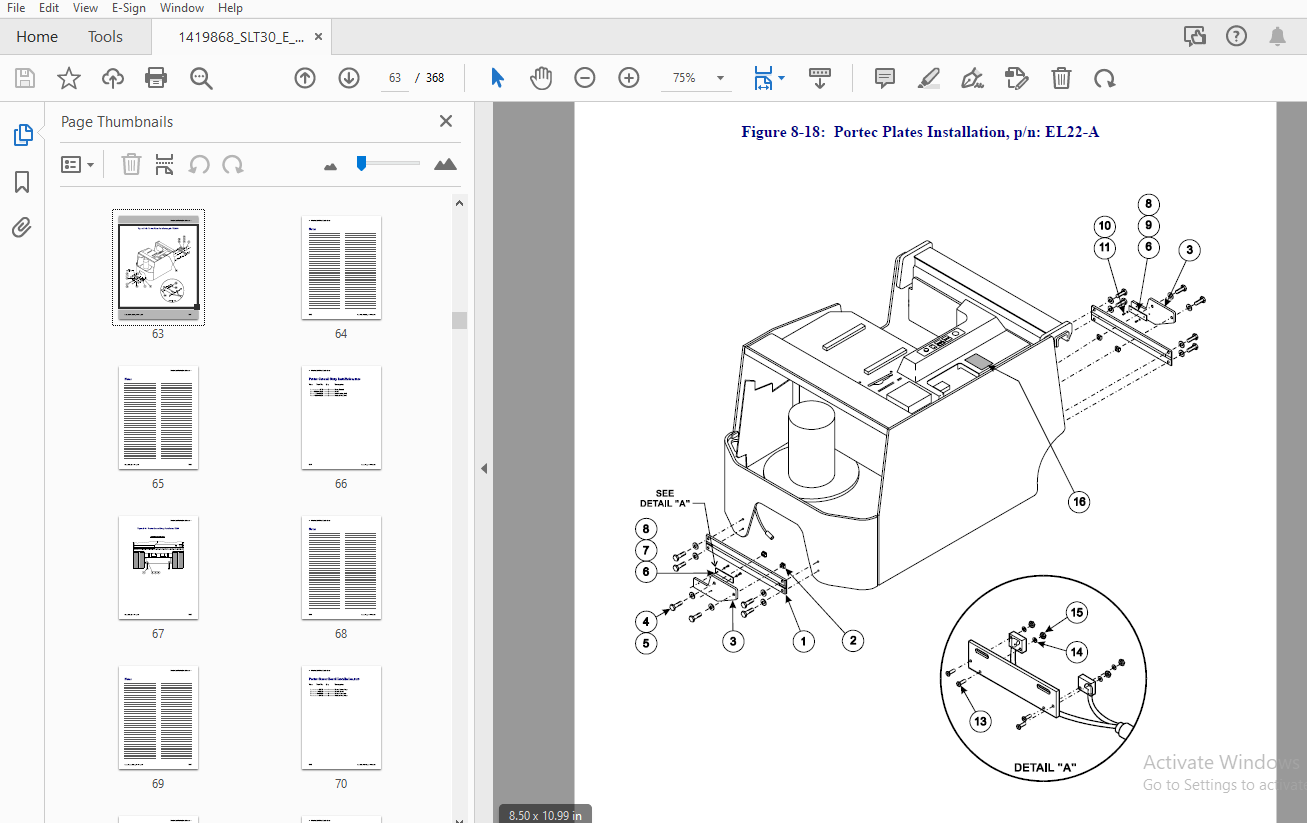Go to the previous page
This screenshot has width=1307, height=823.
pos(305,78)
